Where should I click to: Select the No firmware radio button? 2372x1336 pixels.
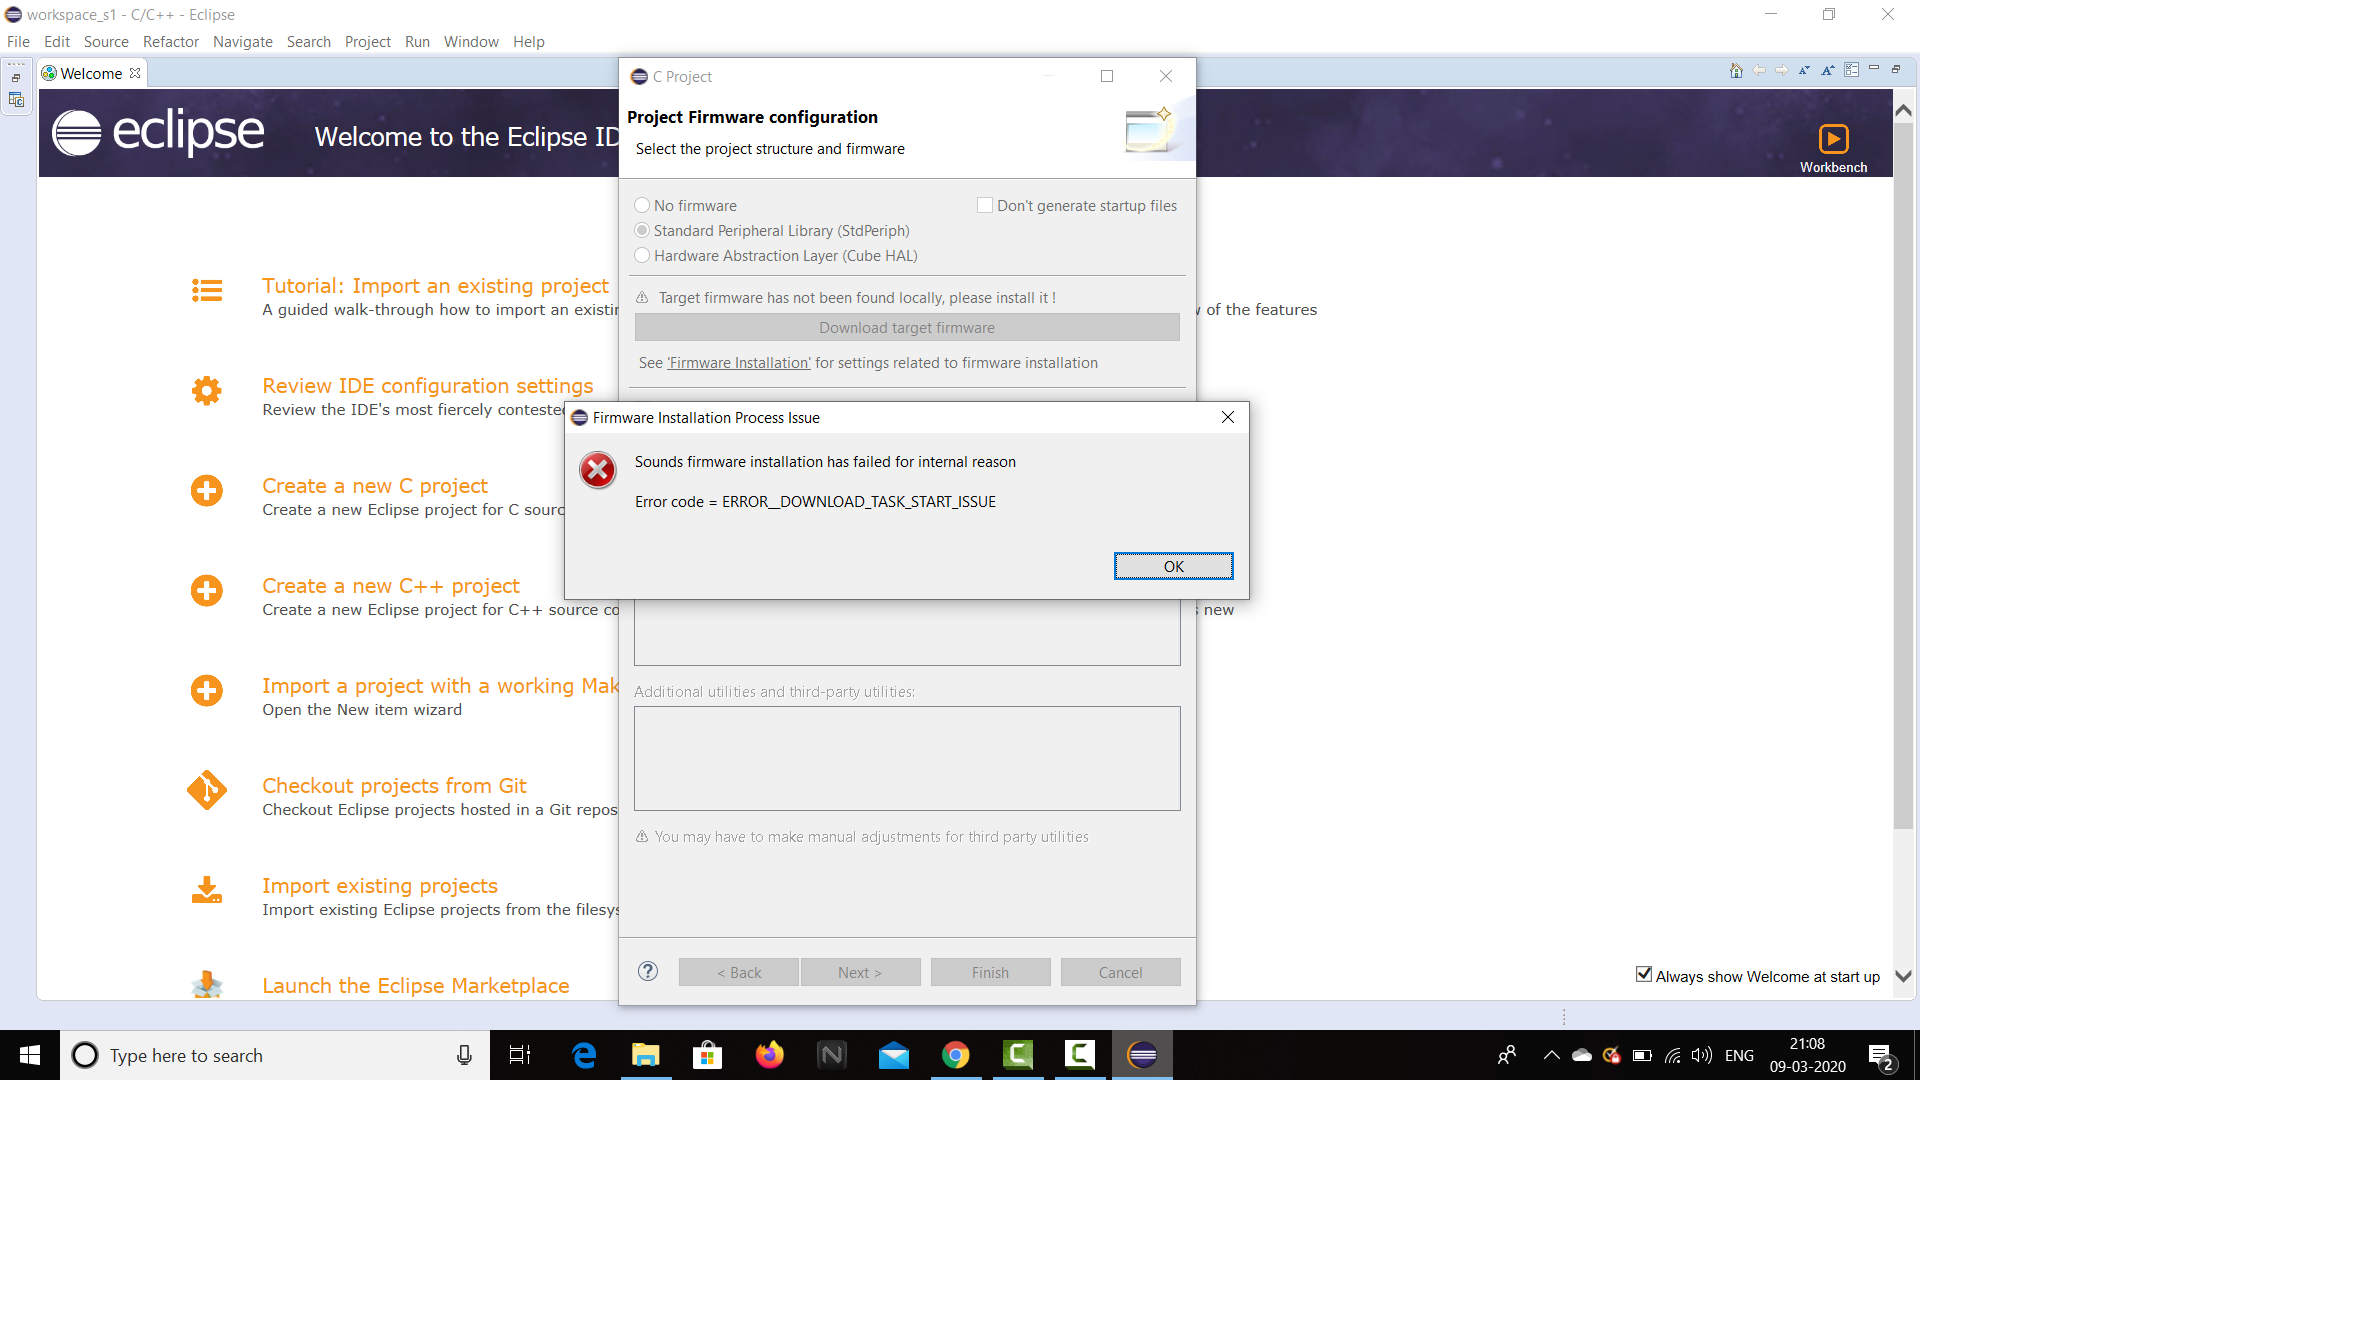642,205
